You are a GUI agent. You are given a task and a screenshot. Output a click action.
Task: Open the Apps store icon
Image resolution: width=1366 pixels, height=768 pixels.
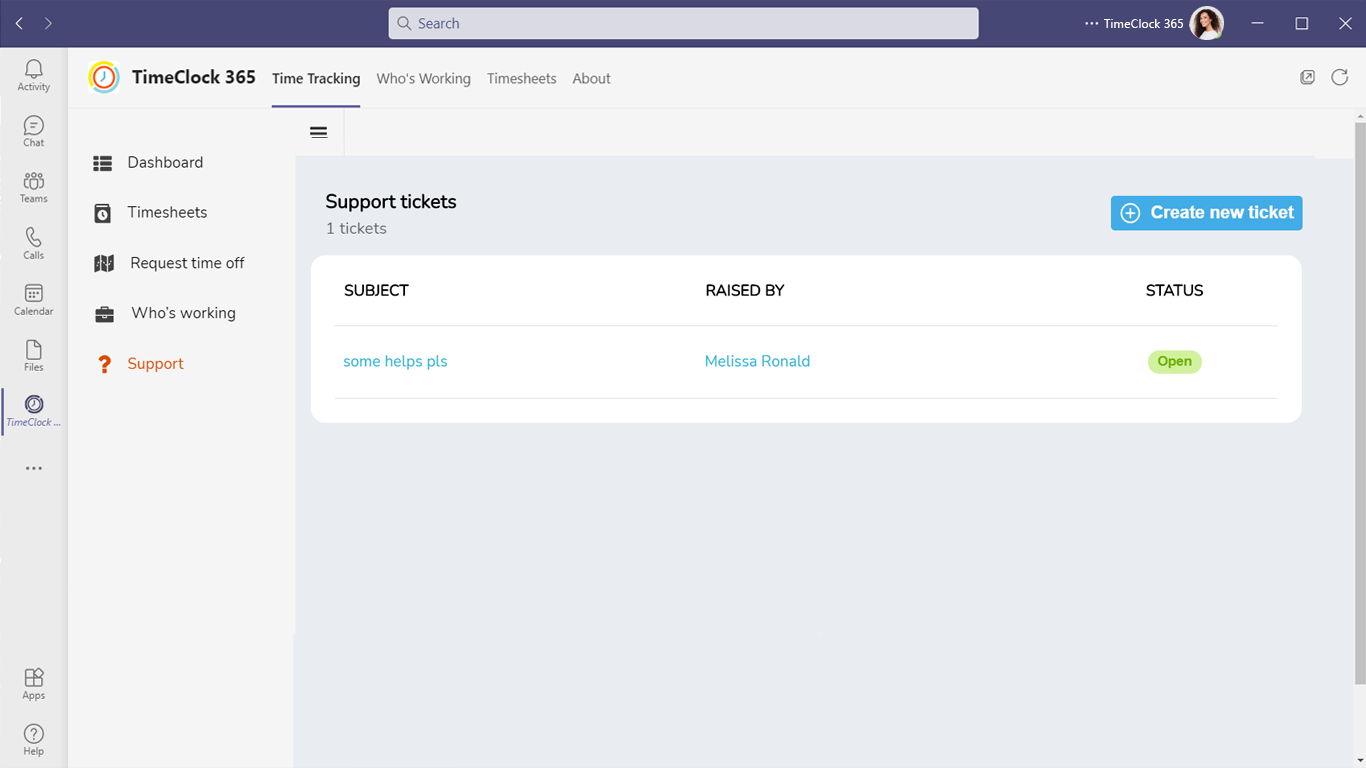point(34,683)
